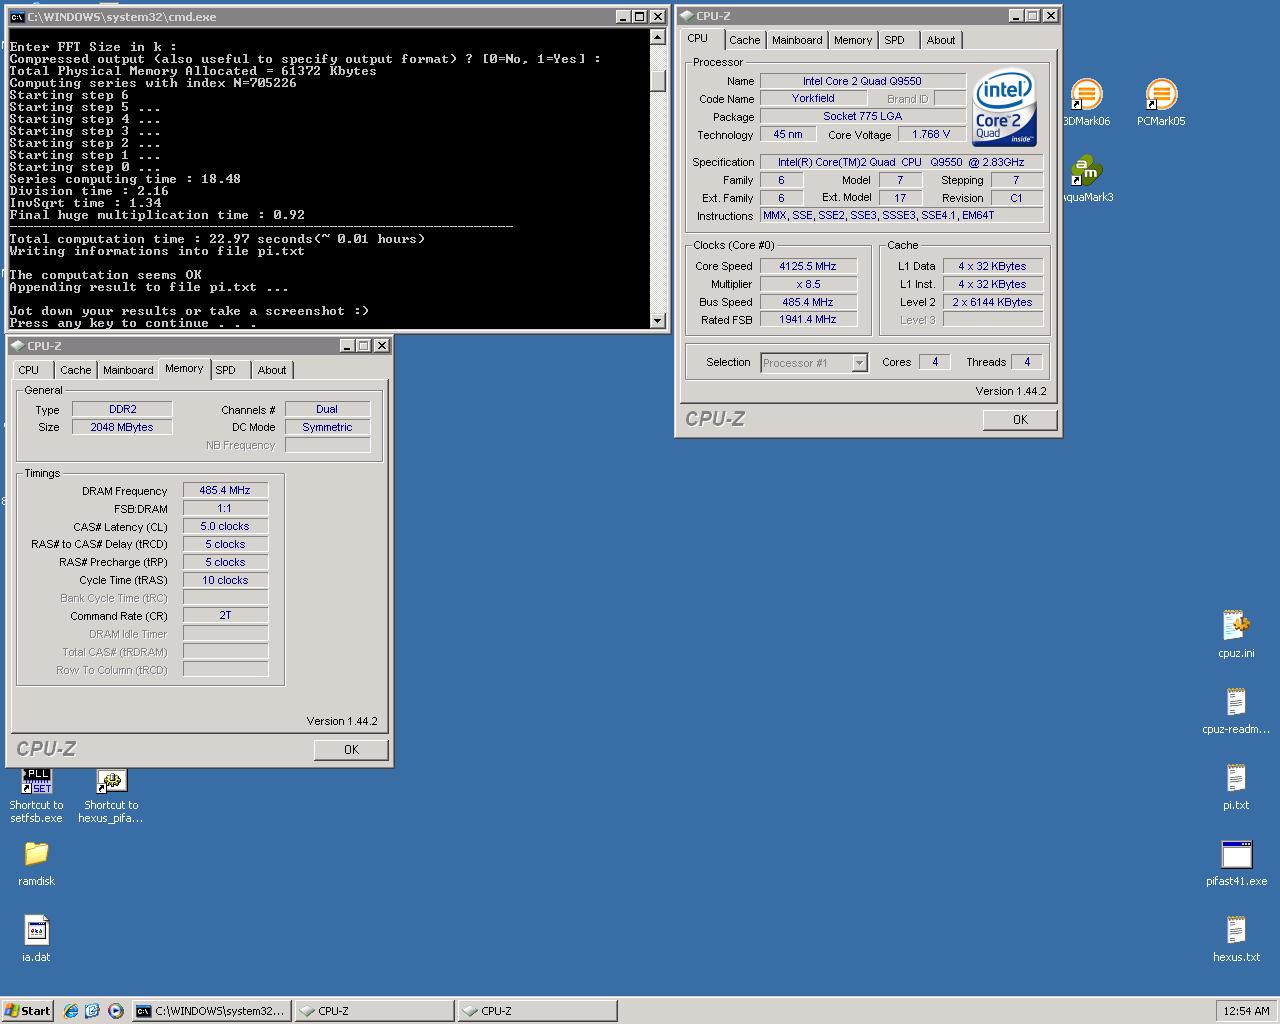Launch the AquaMark3 desktop icon
This screenshot has height=1024, width=1280.
coord(1086,172)
